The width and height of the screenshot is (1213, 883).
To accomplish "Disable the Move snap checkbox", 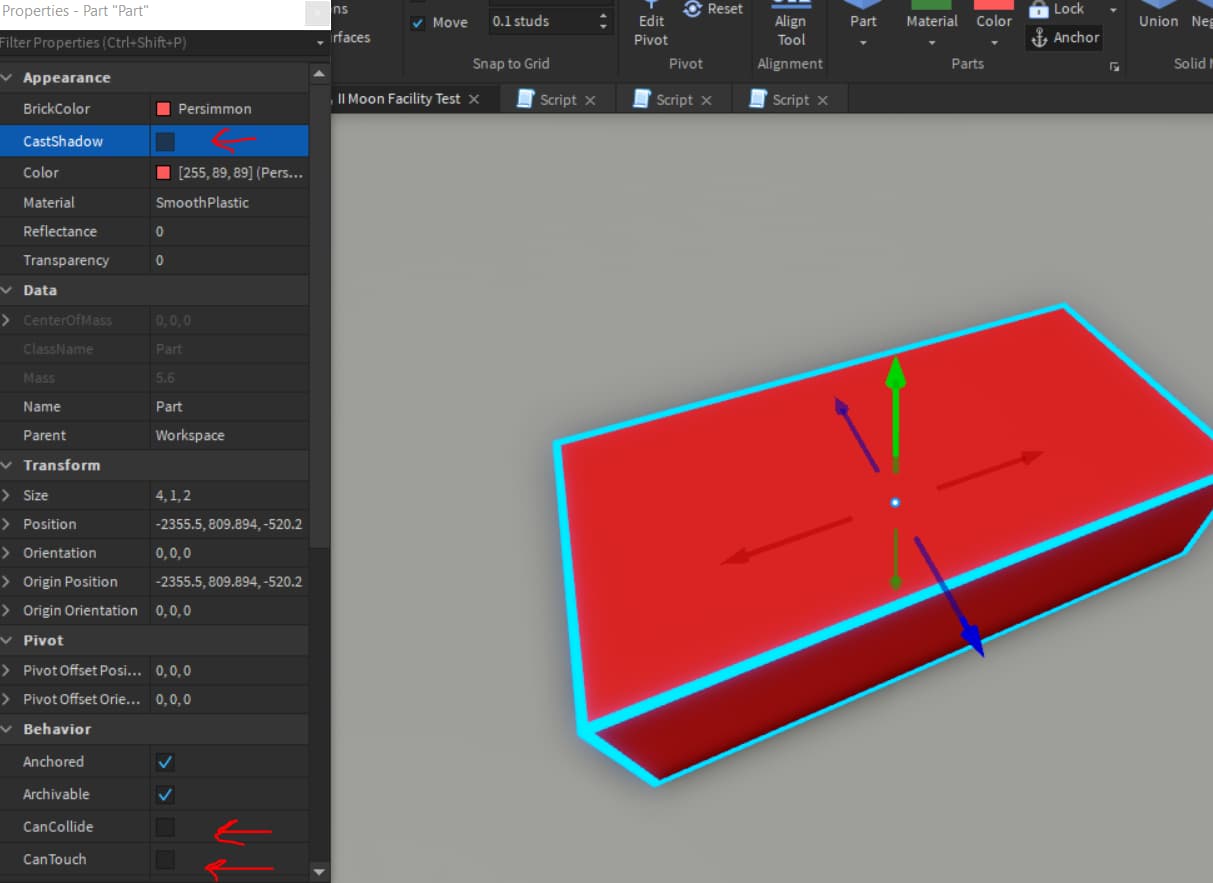I will pos(418,23).
